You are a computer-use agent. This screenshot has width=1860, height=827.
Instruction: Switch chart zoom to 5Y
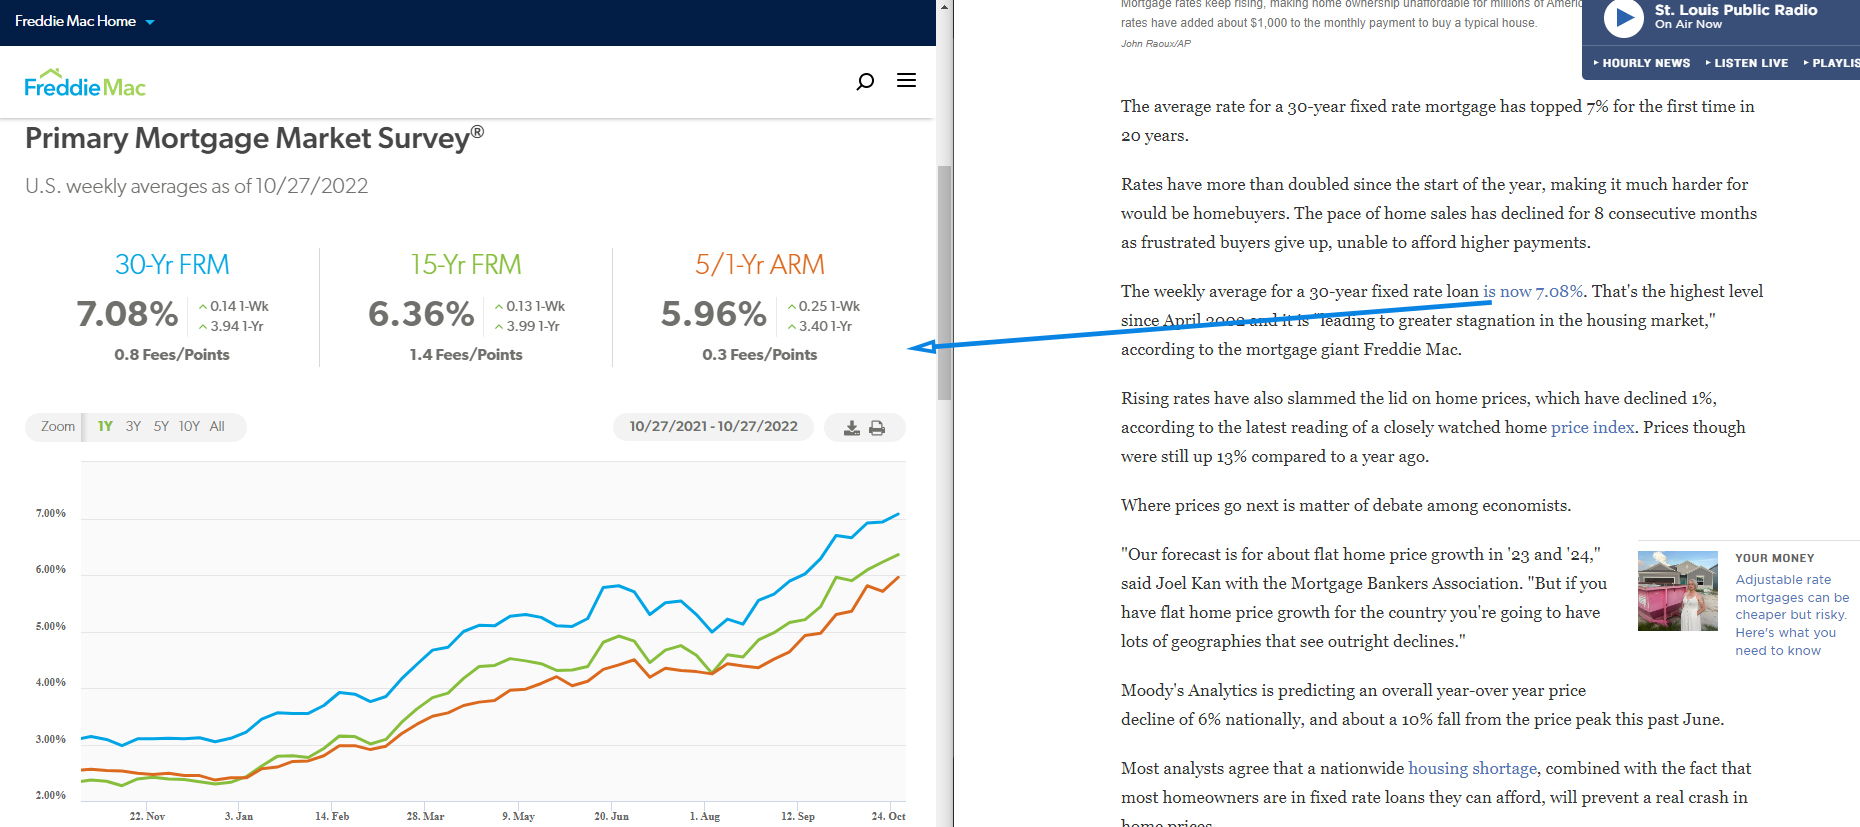tap(161, 427)
